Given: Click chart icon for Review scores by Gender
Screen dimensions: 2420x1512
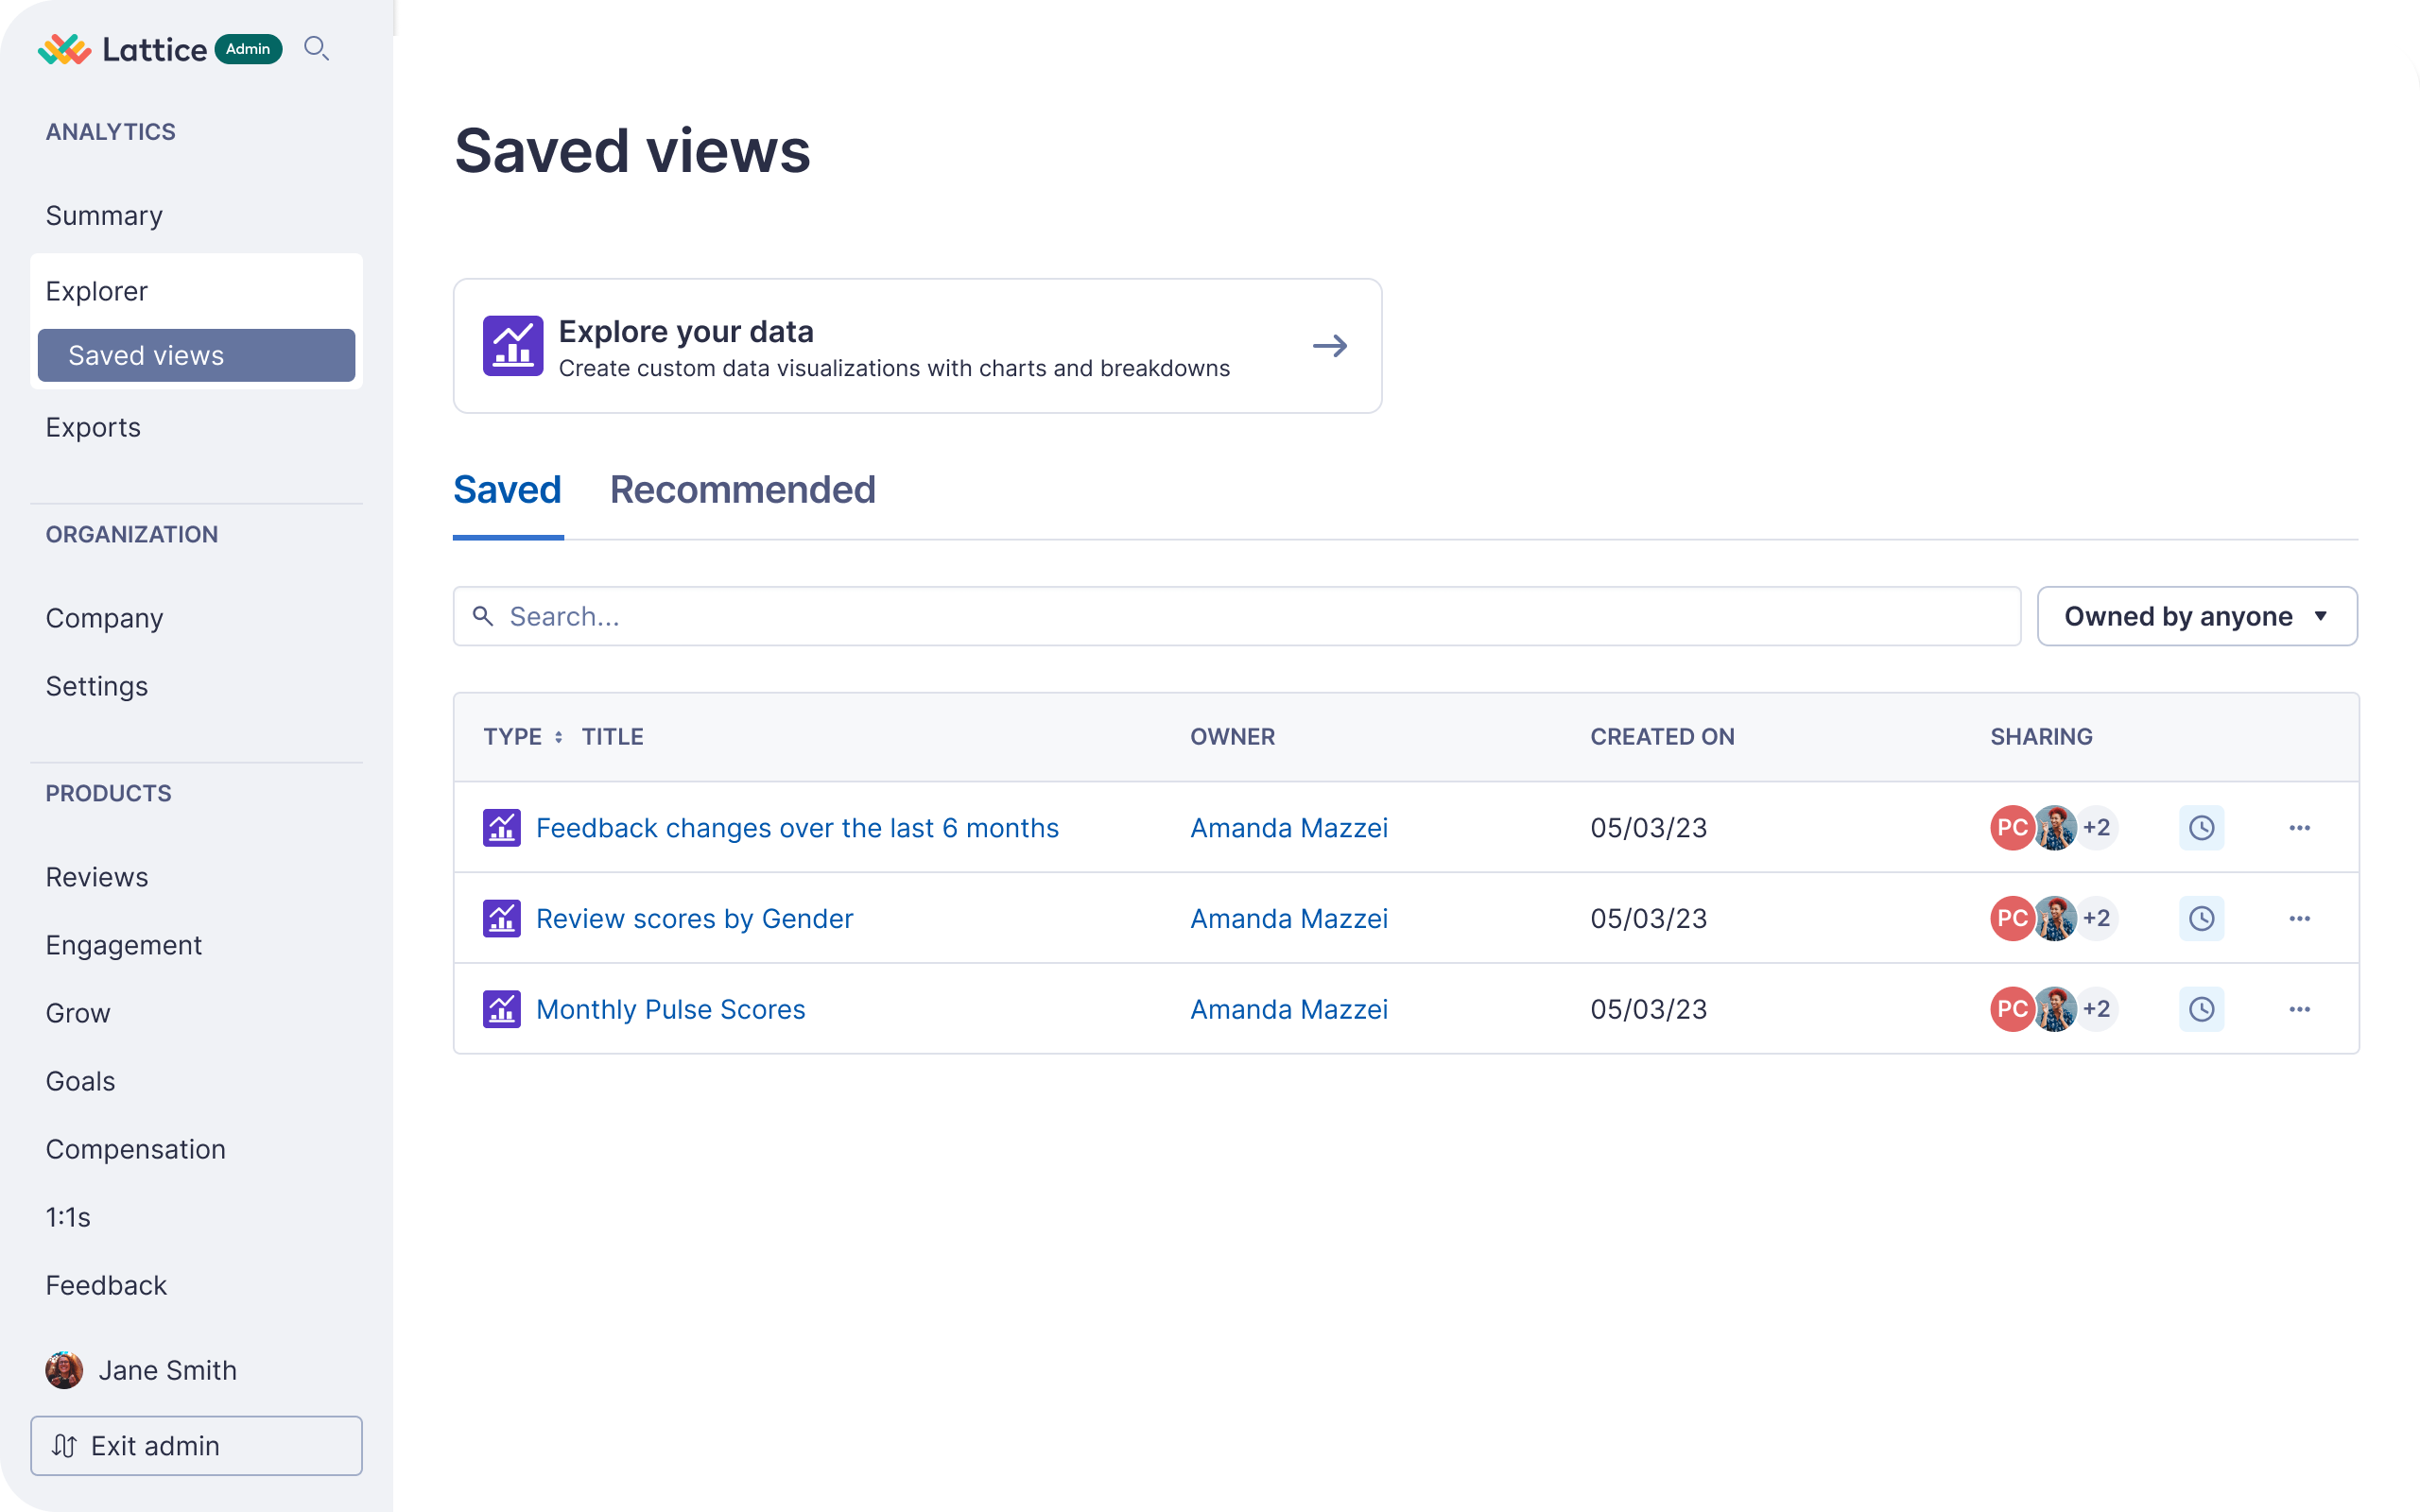Looking at the screenshot, I should [x=502, y=918].
